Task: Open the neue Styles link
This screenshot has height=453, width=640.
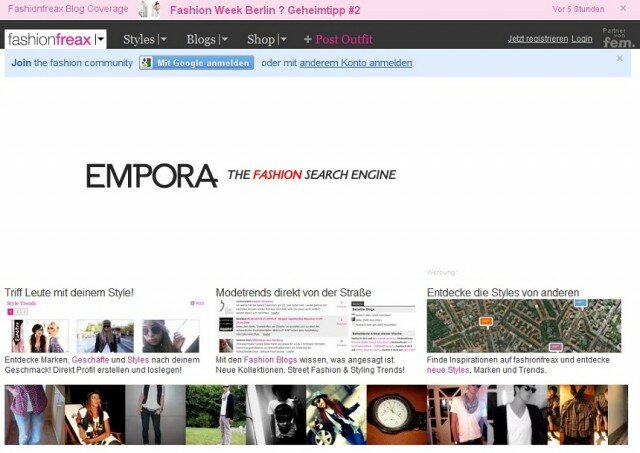Action: [x=448, y=370]
